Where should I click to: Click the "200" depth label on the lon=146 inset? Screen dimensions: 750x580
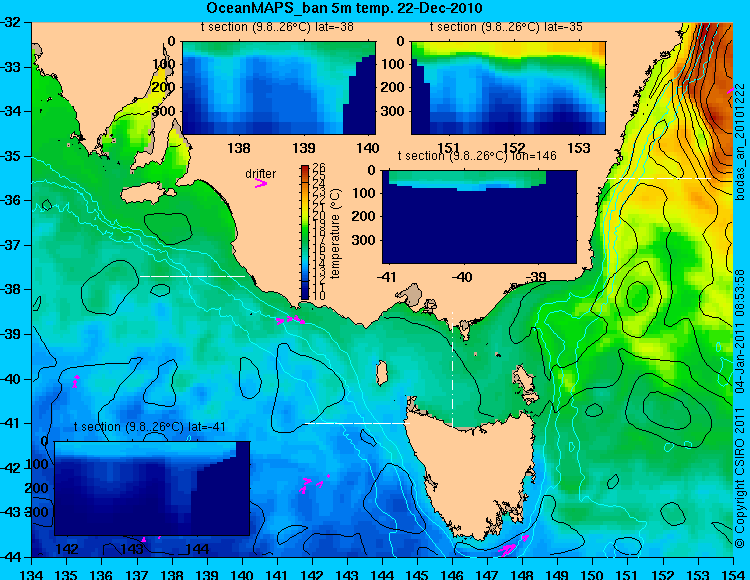(364, 216)
